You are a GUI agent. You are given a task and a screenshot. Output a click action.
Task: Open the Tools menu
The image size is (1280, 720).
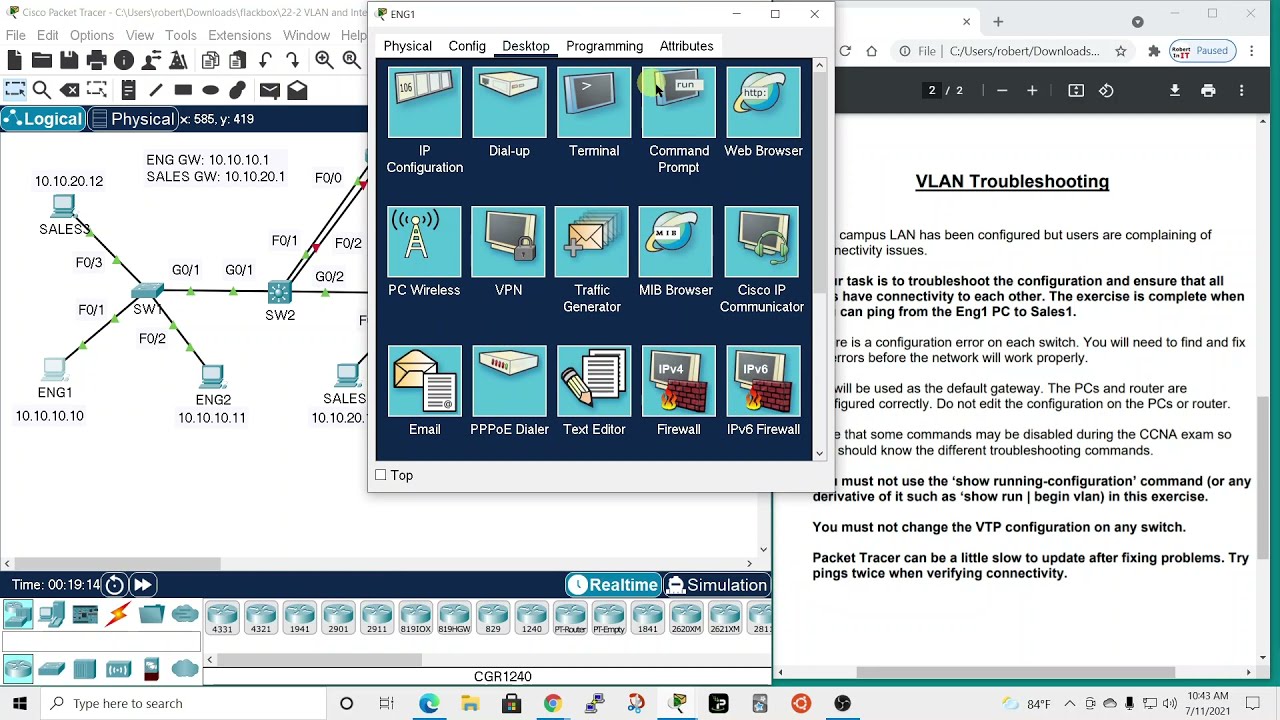tap(181, 35)
